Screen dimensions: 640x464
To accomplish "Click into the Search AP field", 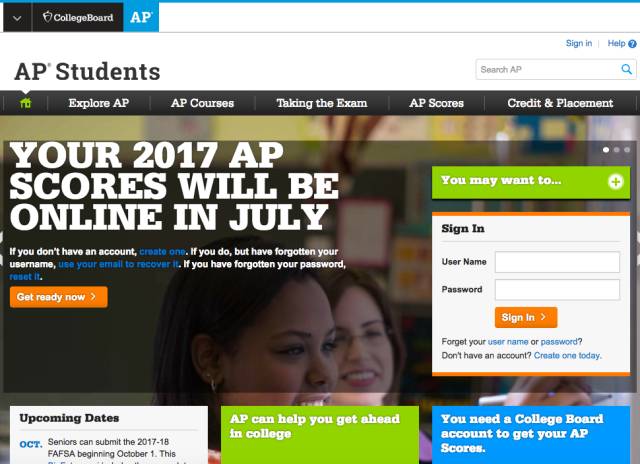I will coord(548,69).
